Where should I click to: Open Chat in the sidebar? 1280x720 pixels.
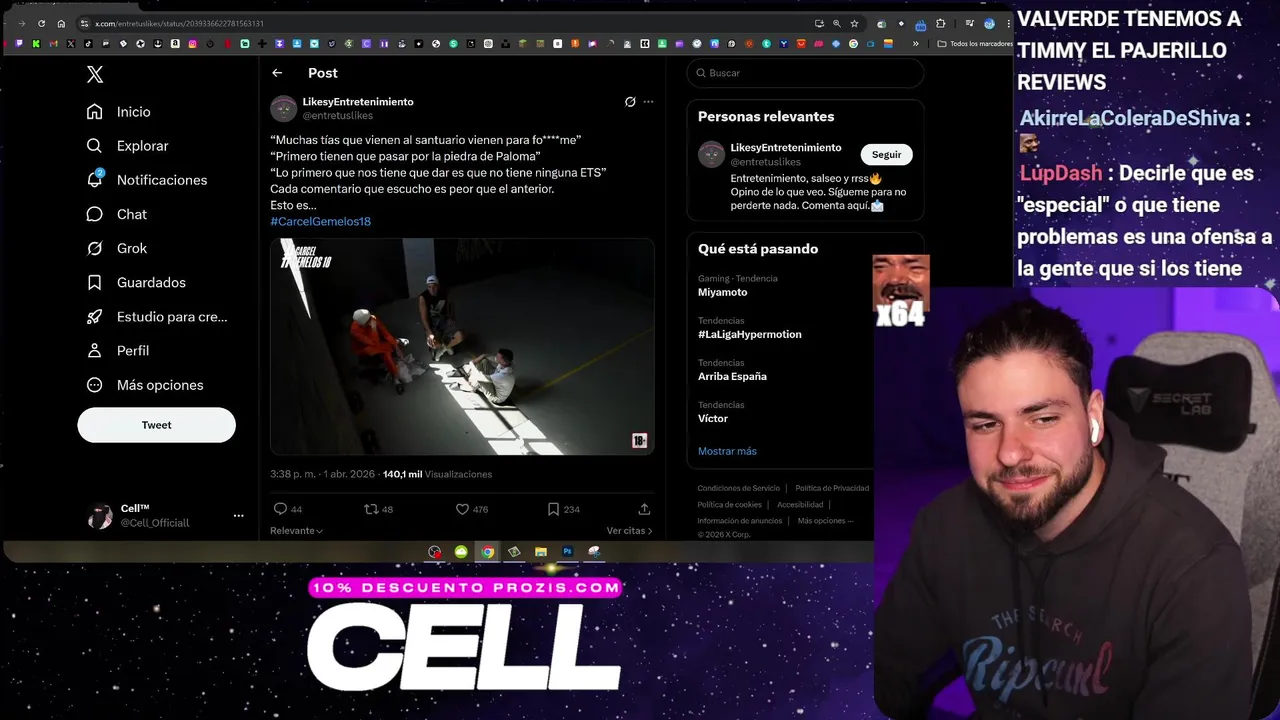[116, 214]
